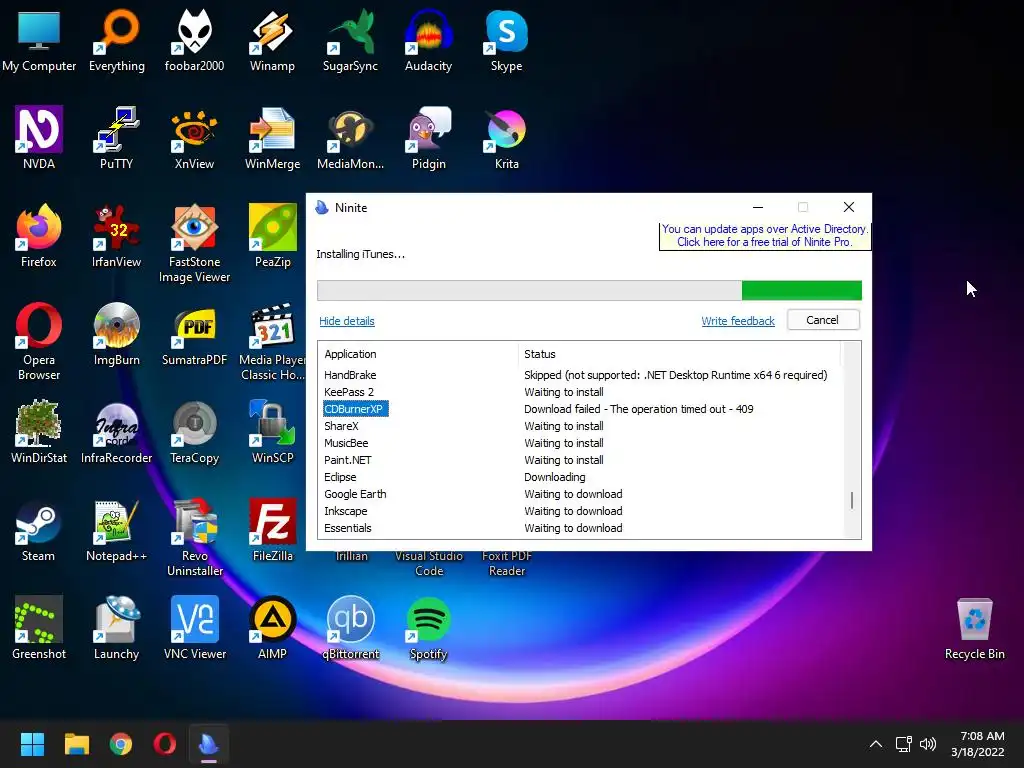
Task: Click the Skype desktop shortcut
Action: [507, 40]
